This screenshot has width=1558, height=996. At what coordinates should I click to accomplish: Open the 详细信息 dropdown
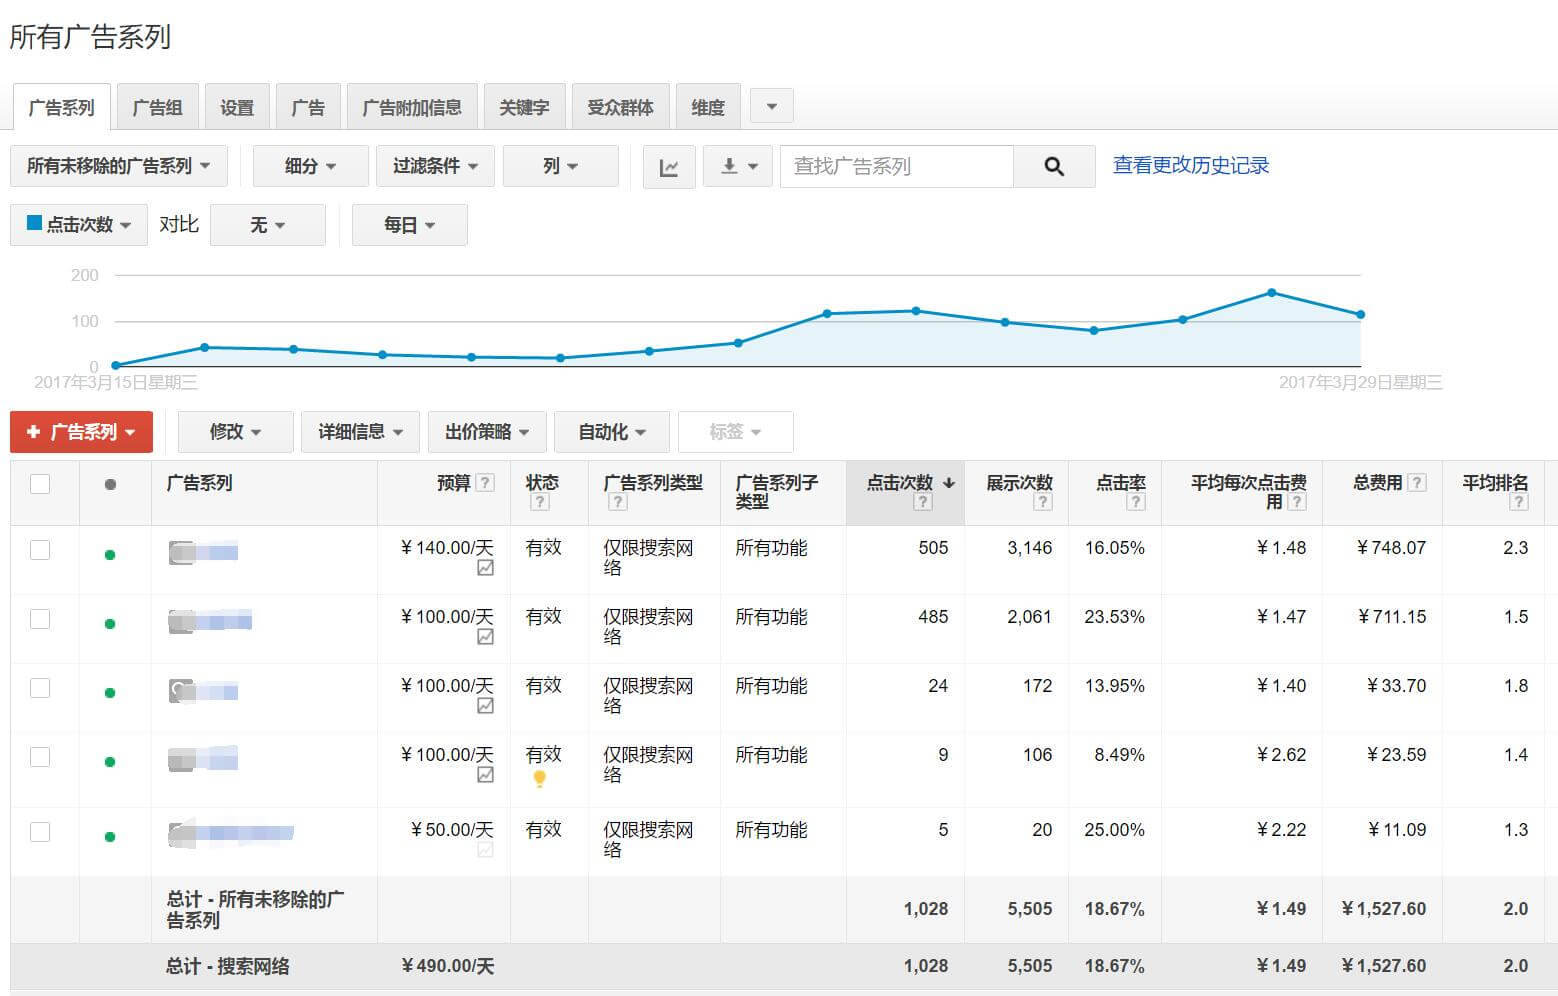click(x=361, y=432)
